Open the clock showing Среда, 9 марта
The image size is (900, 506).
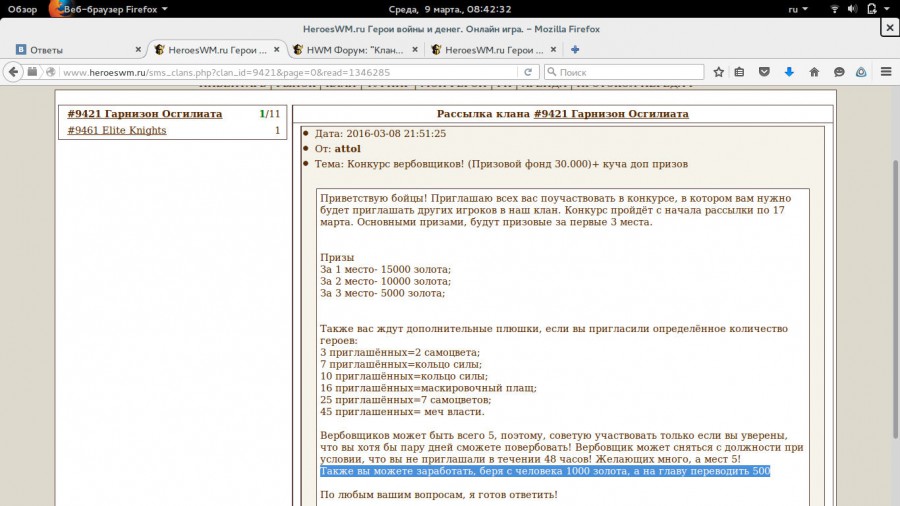coord(449,9)
